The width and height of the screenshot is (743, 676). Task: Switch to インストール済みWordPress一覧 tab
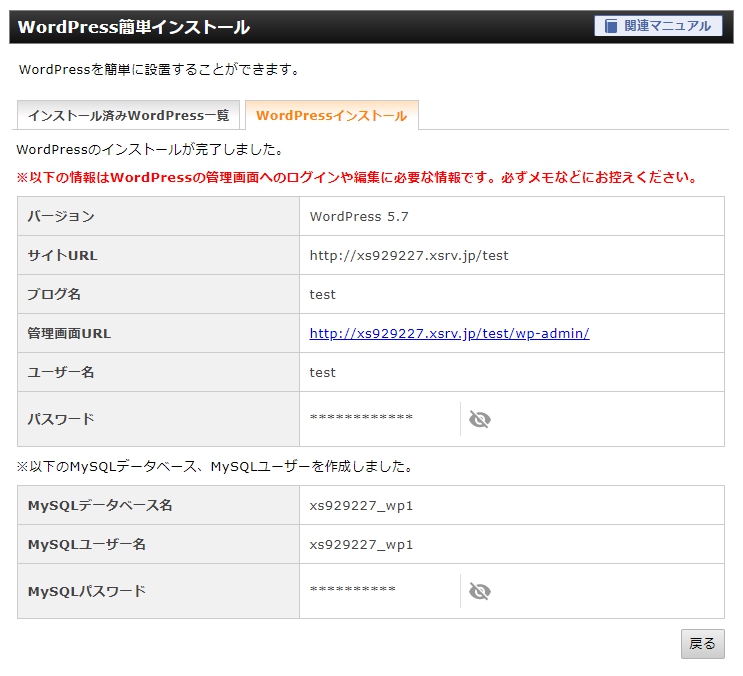pyautogui.click(x=128, y=115)
